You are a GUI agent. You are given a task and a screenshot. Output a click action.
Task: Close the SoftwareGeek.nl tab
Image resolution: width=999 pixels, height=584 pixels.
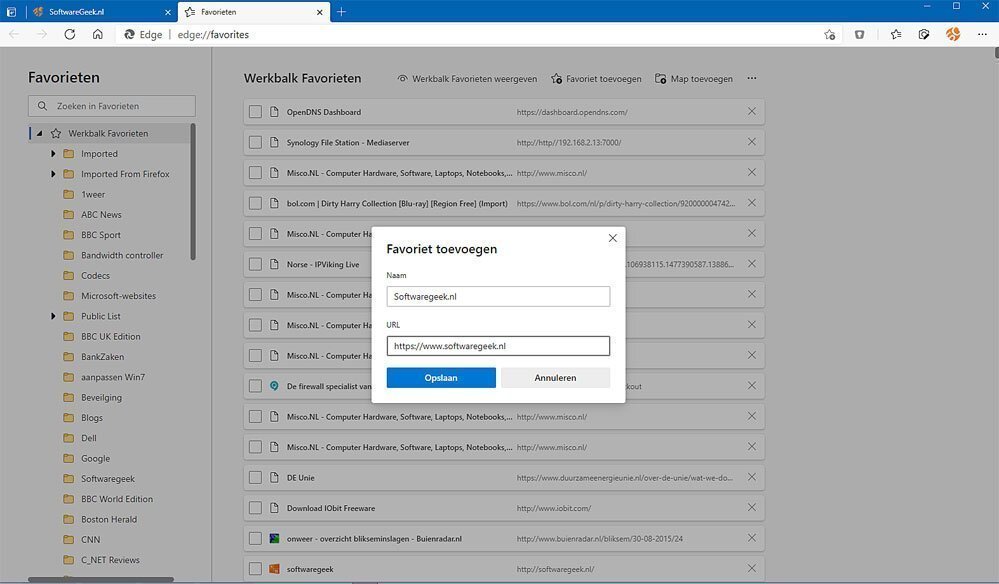[168, 11]
